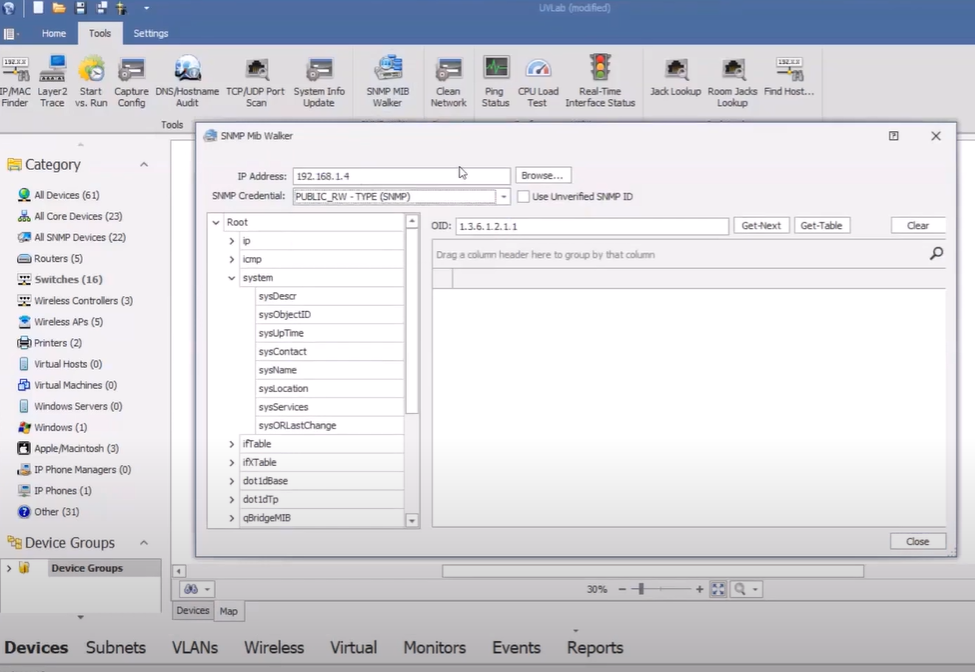
Task: Expand the qBridgeMIB tree node
Action: [231, 518]
